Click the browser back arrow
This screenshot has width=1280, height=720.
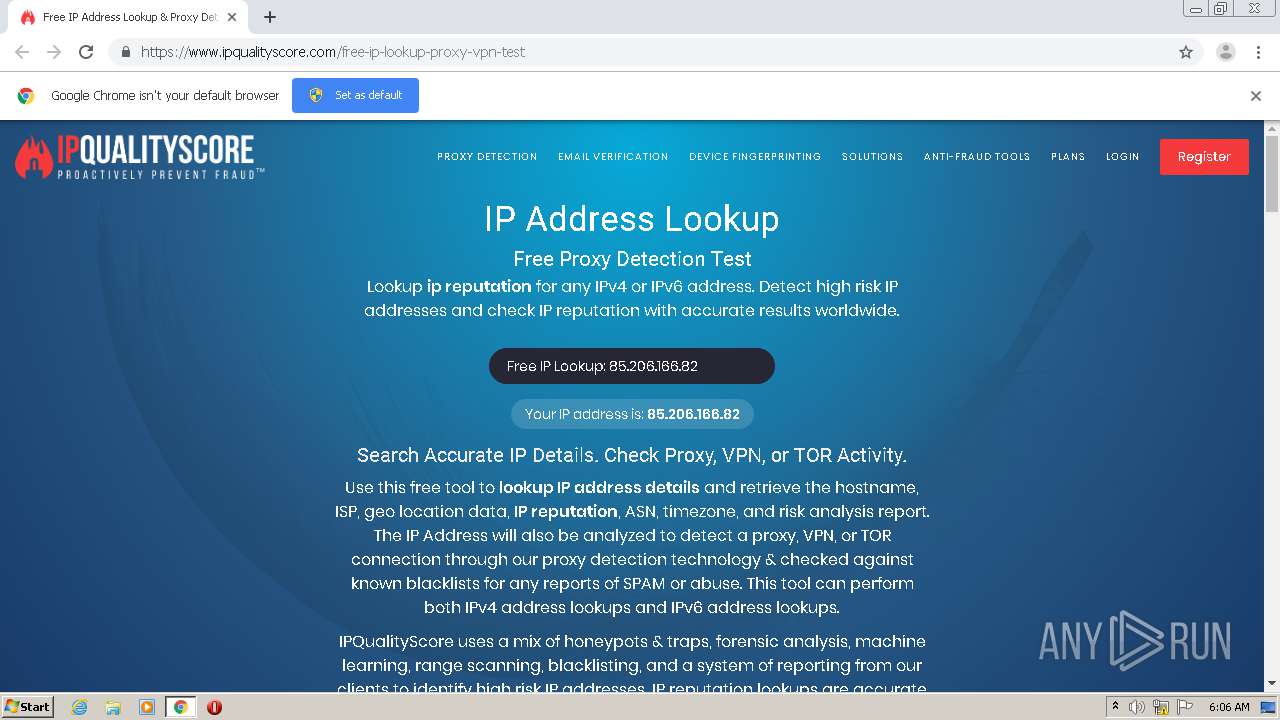[x=22, y=52]
